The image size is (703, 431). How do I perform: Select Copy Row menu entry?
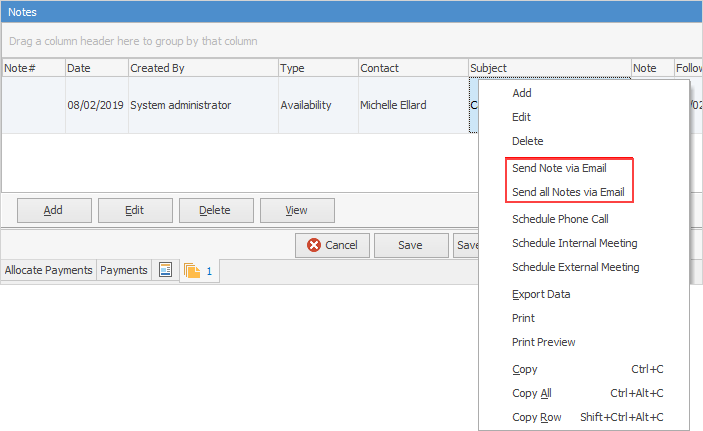coord(584,417)
